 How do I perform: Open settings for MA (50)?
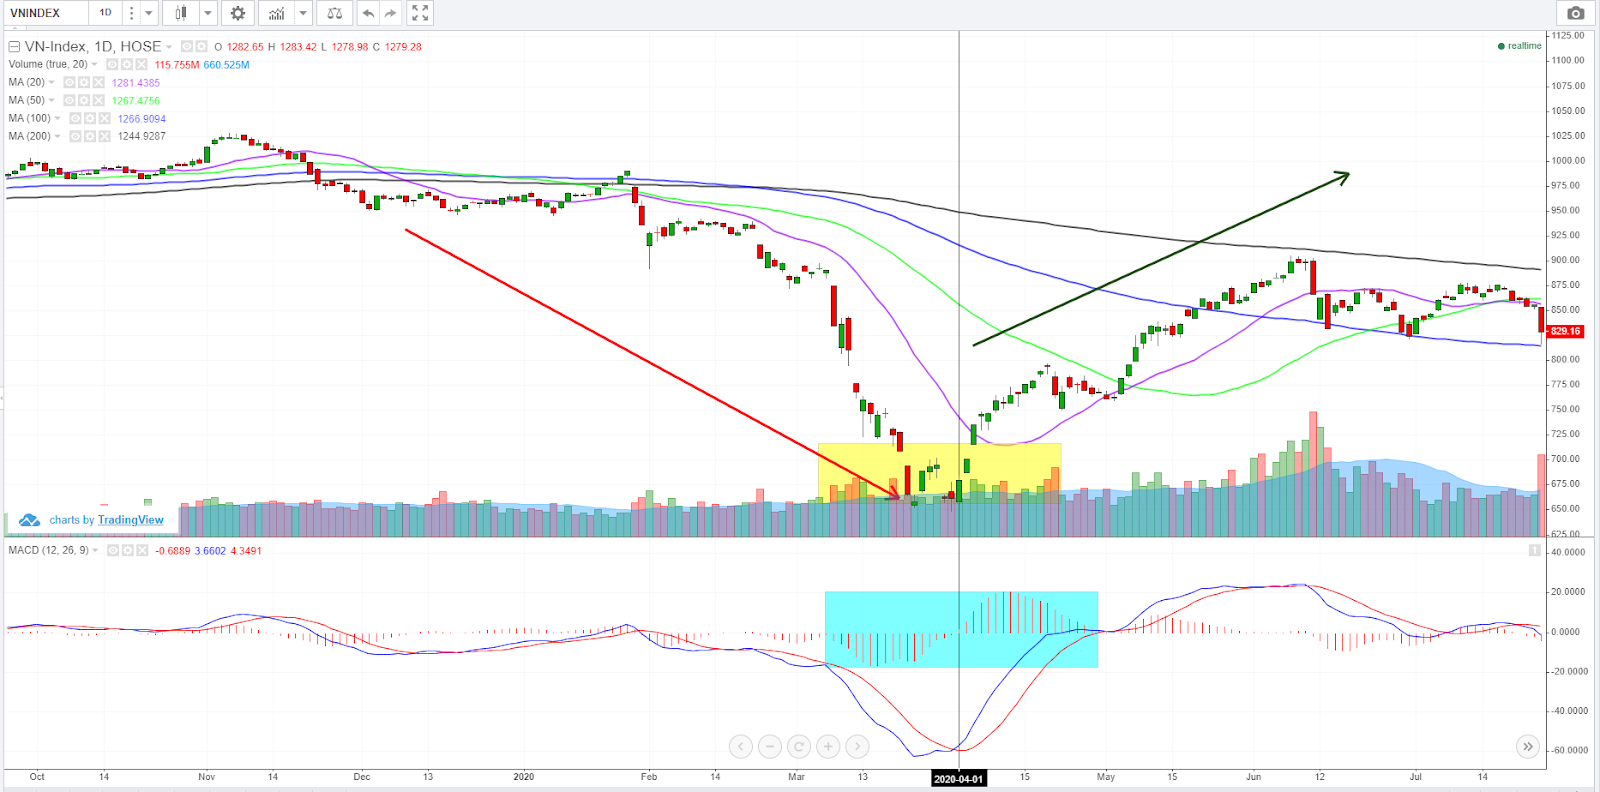(x=84, y=100)
